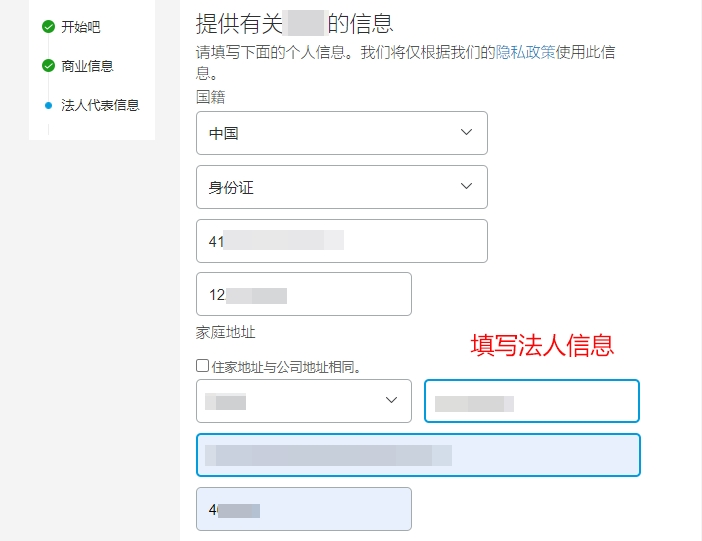702x541 pixels.
Task: Click the wide street address field
Action: 418,455
